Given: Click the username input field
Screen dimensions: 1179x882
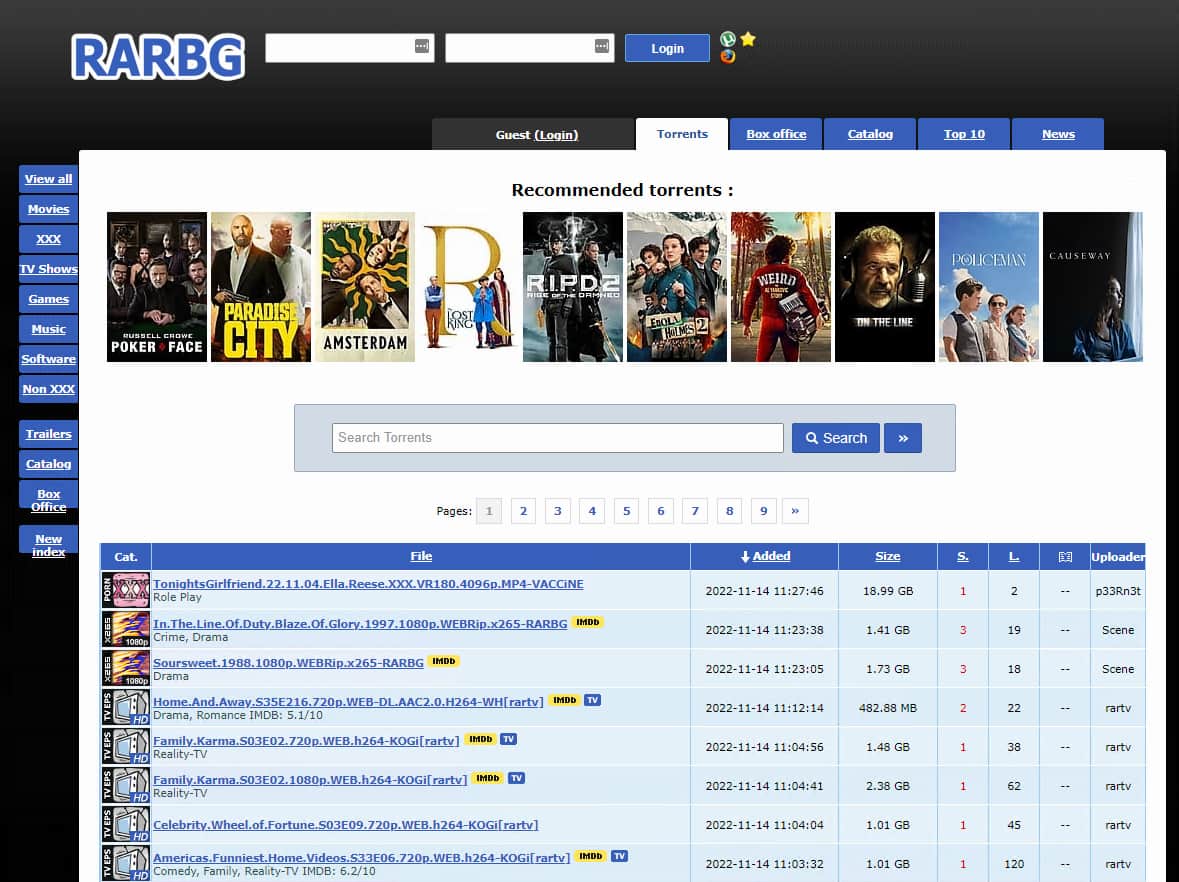Looking at the screenshot, I should tap(350, 48).
